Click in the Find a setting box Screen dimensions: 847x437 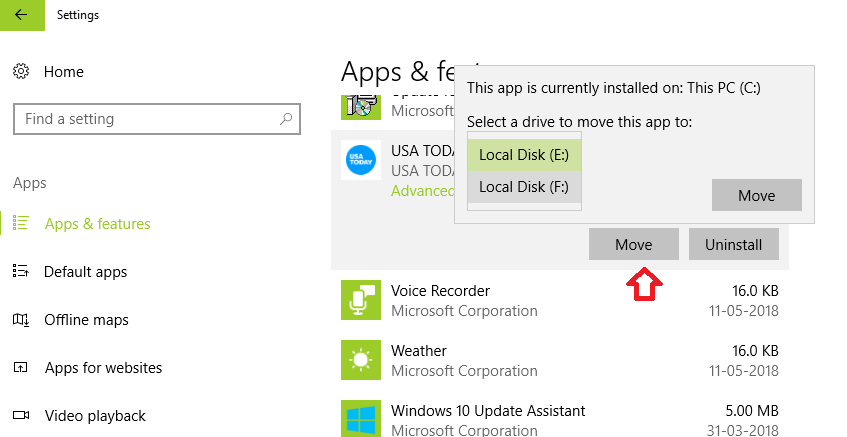(157, 119)
